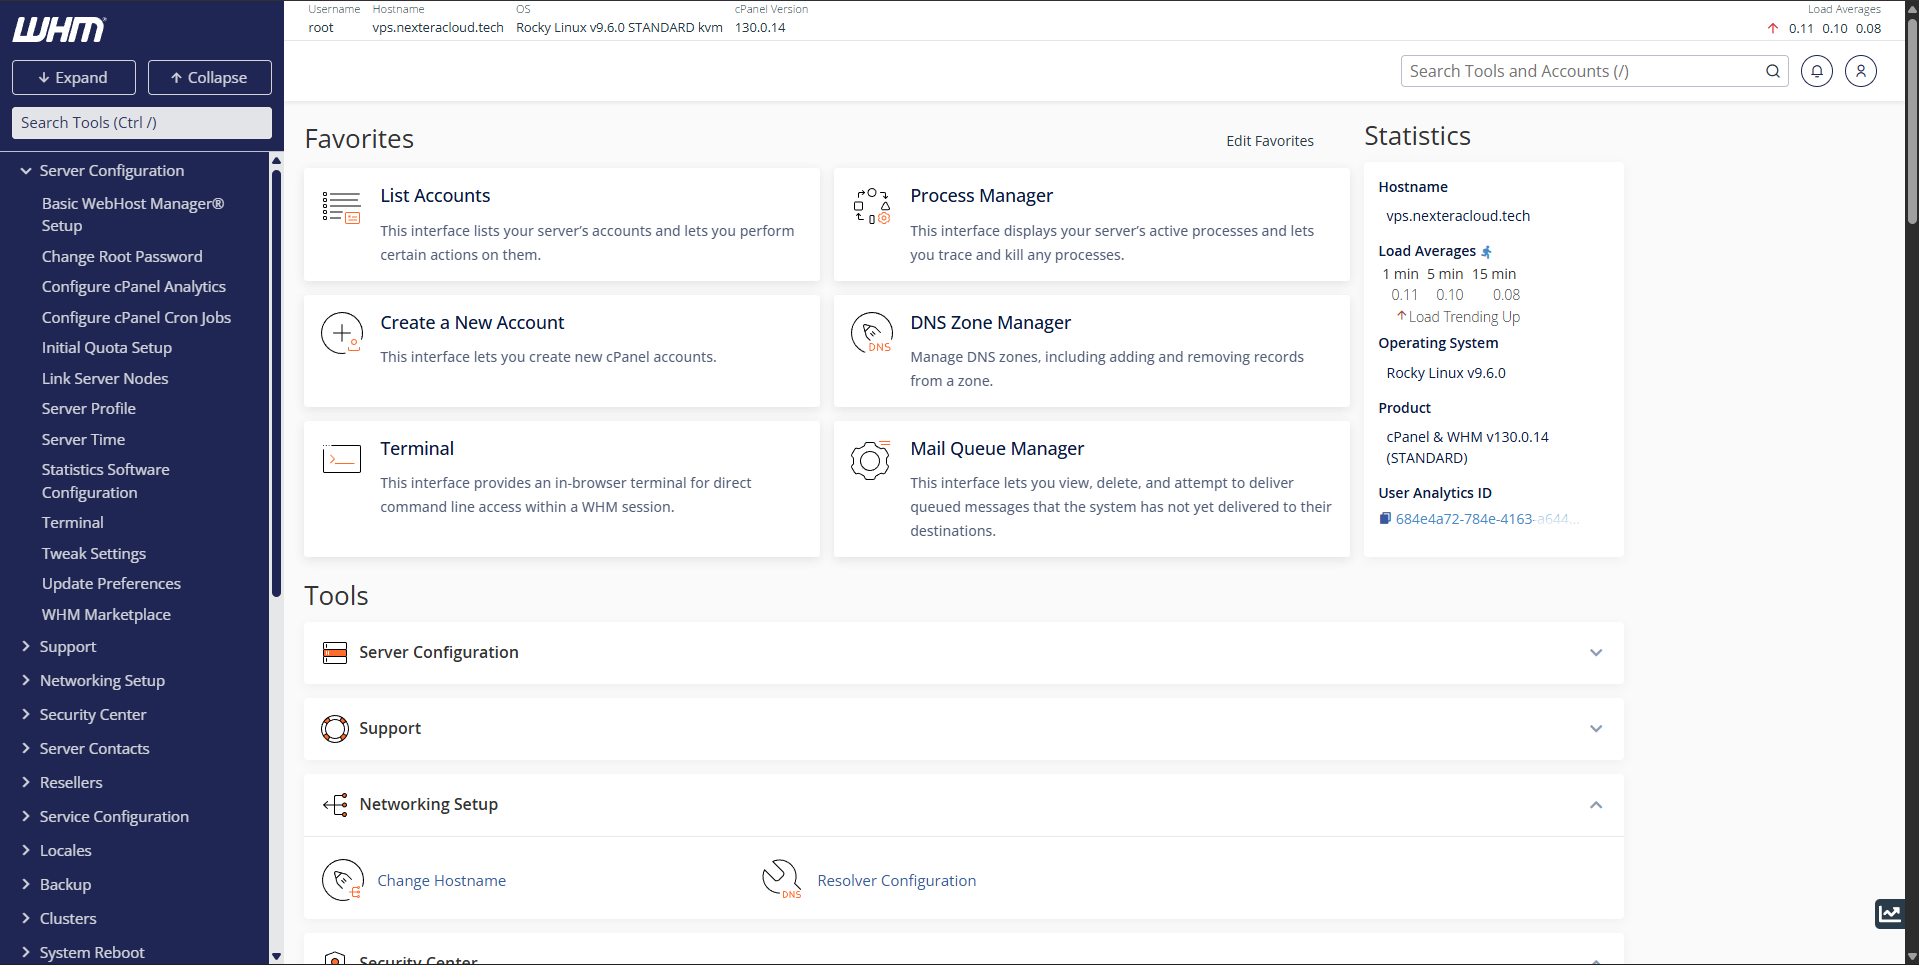The height and width of the screenshot is (965, 1919).
Task: Click the List Accounts icon
Action: click(341, 208)
